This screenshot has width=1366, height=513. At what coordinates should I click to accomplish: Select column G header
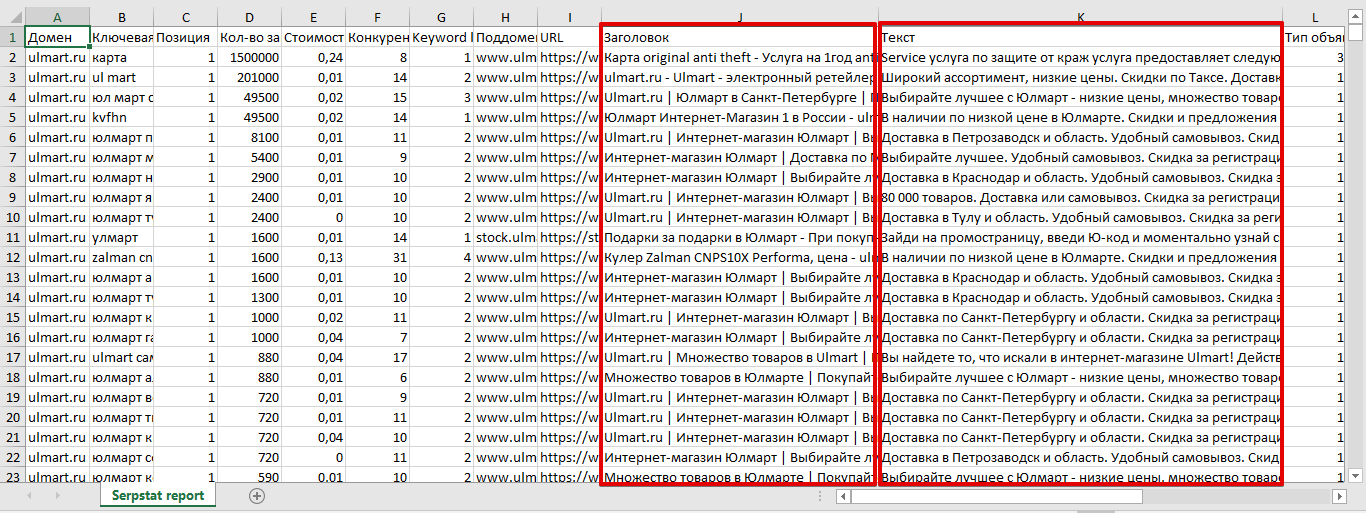(x=441, y=18)
